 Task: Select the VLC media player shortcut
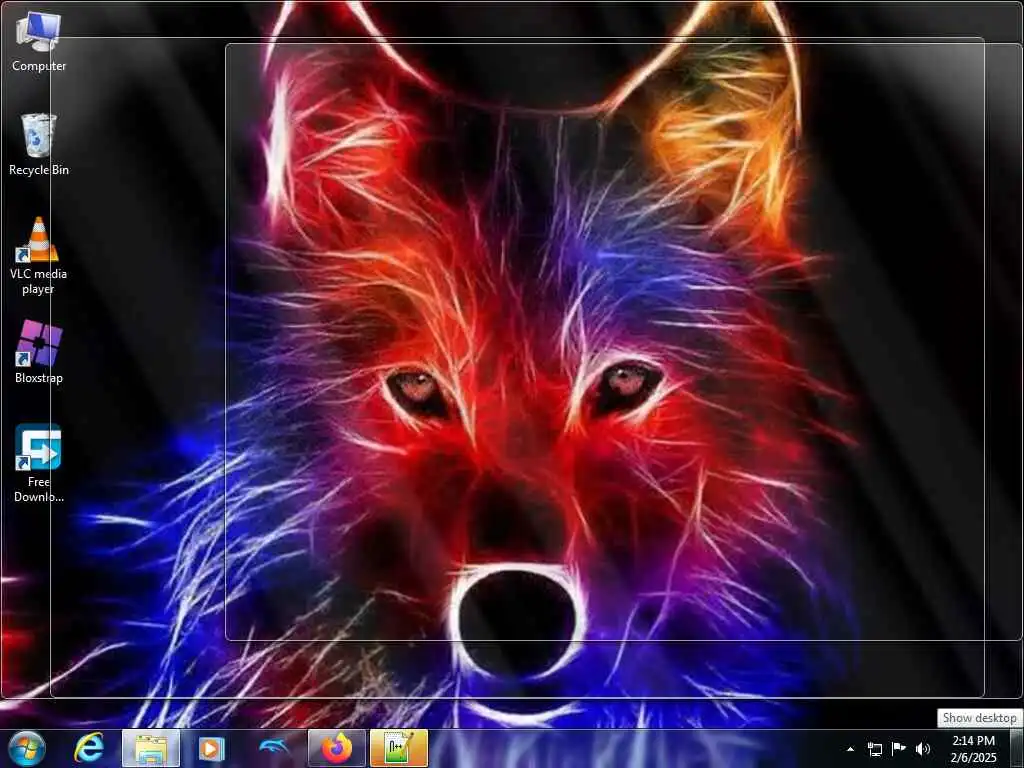[39, 255]
